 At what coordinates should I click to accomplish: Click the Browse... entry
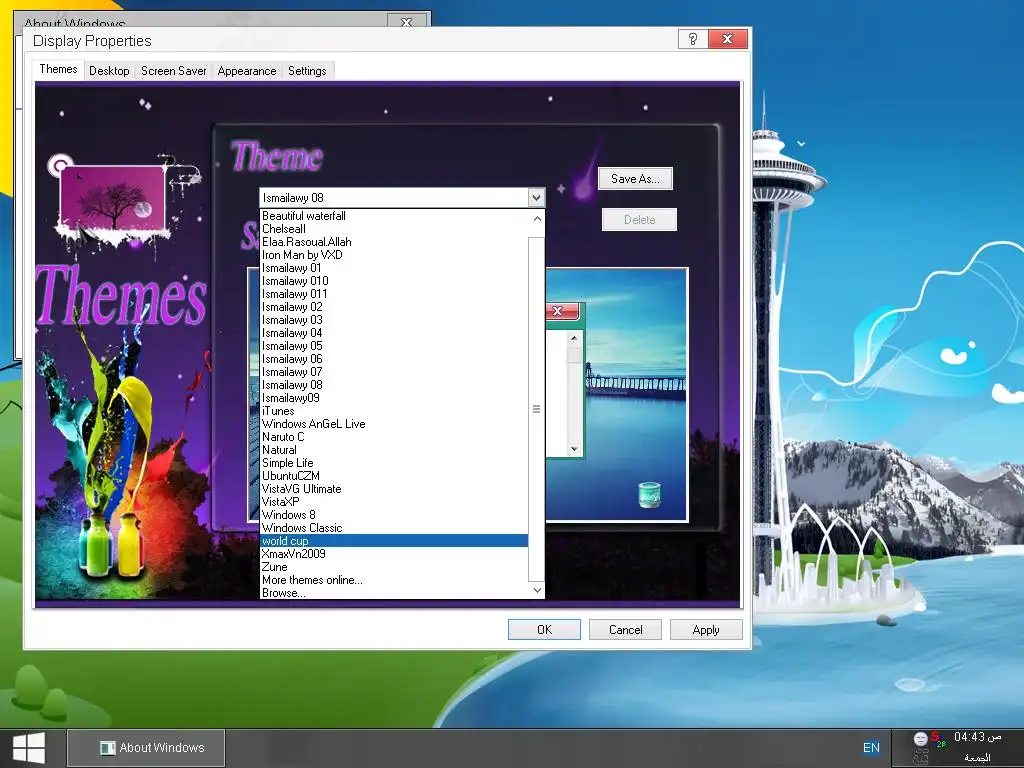tap(394, 593)
